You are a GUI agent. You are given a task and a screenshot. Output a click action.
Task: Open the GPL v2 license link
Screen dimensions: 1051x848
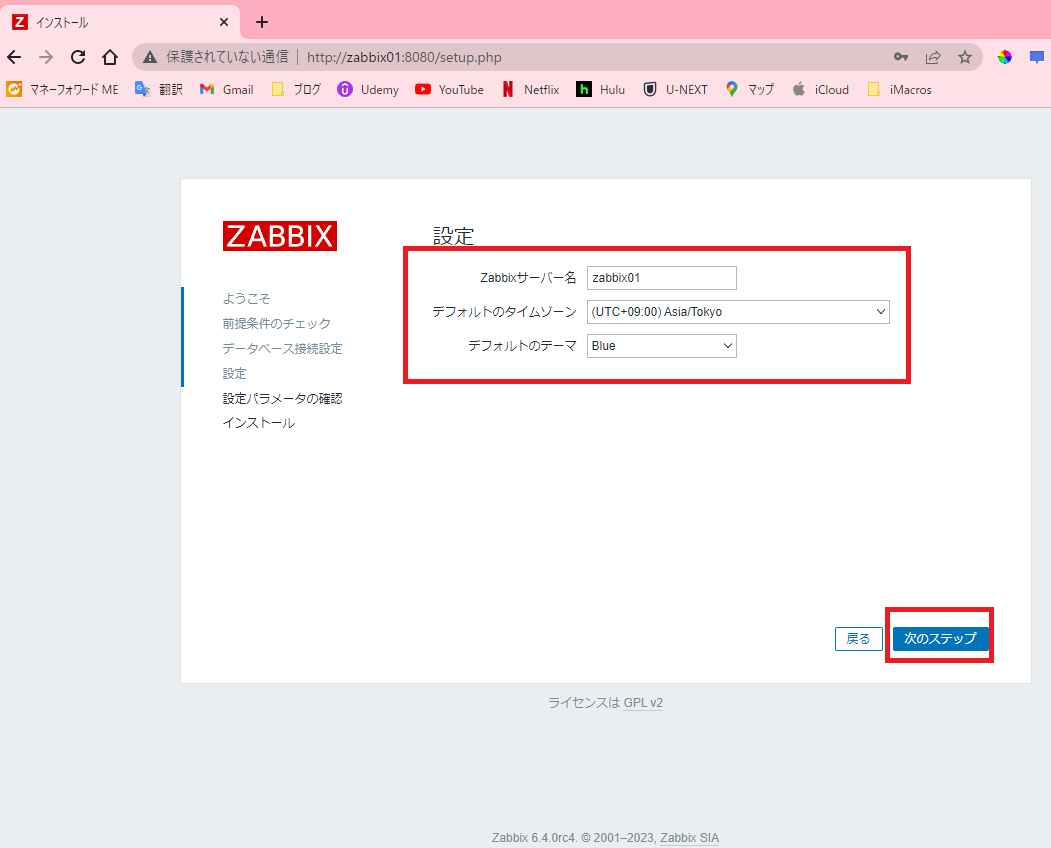tap(641, 702)
